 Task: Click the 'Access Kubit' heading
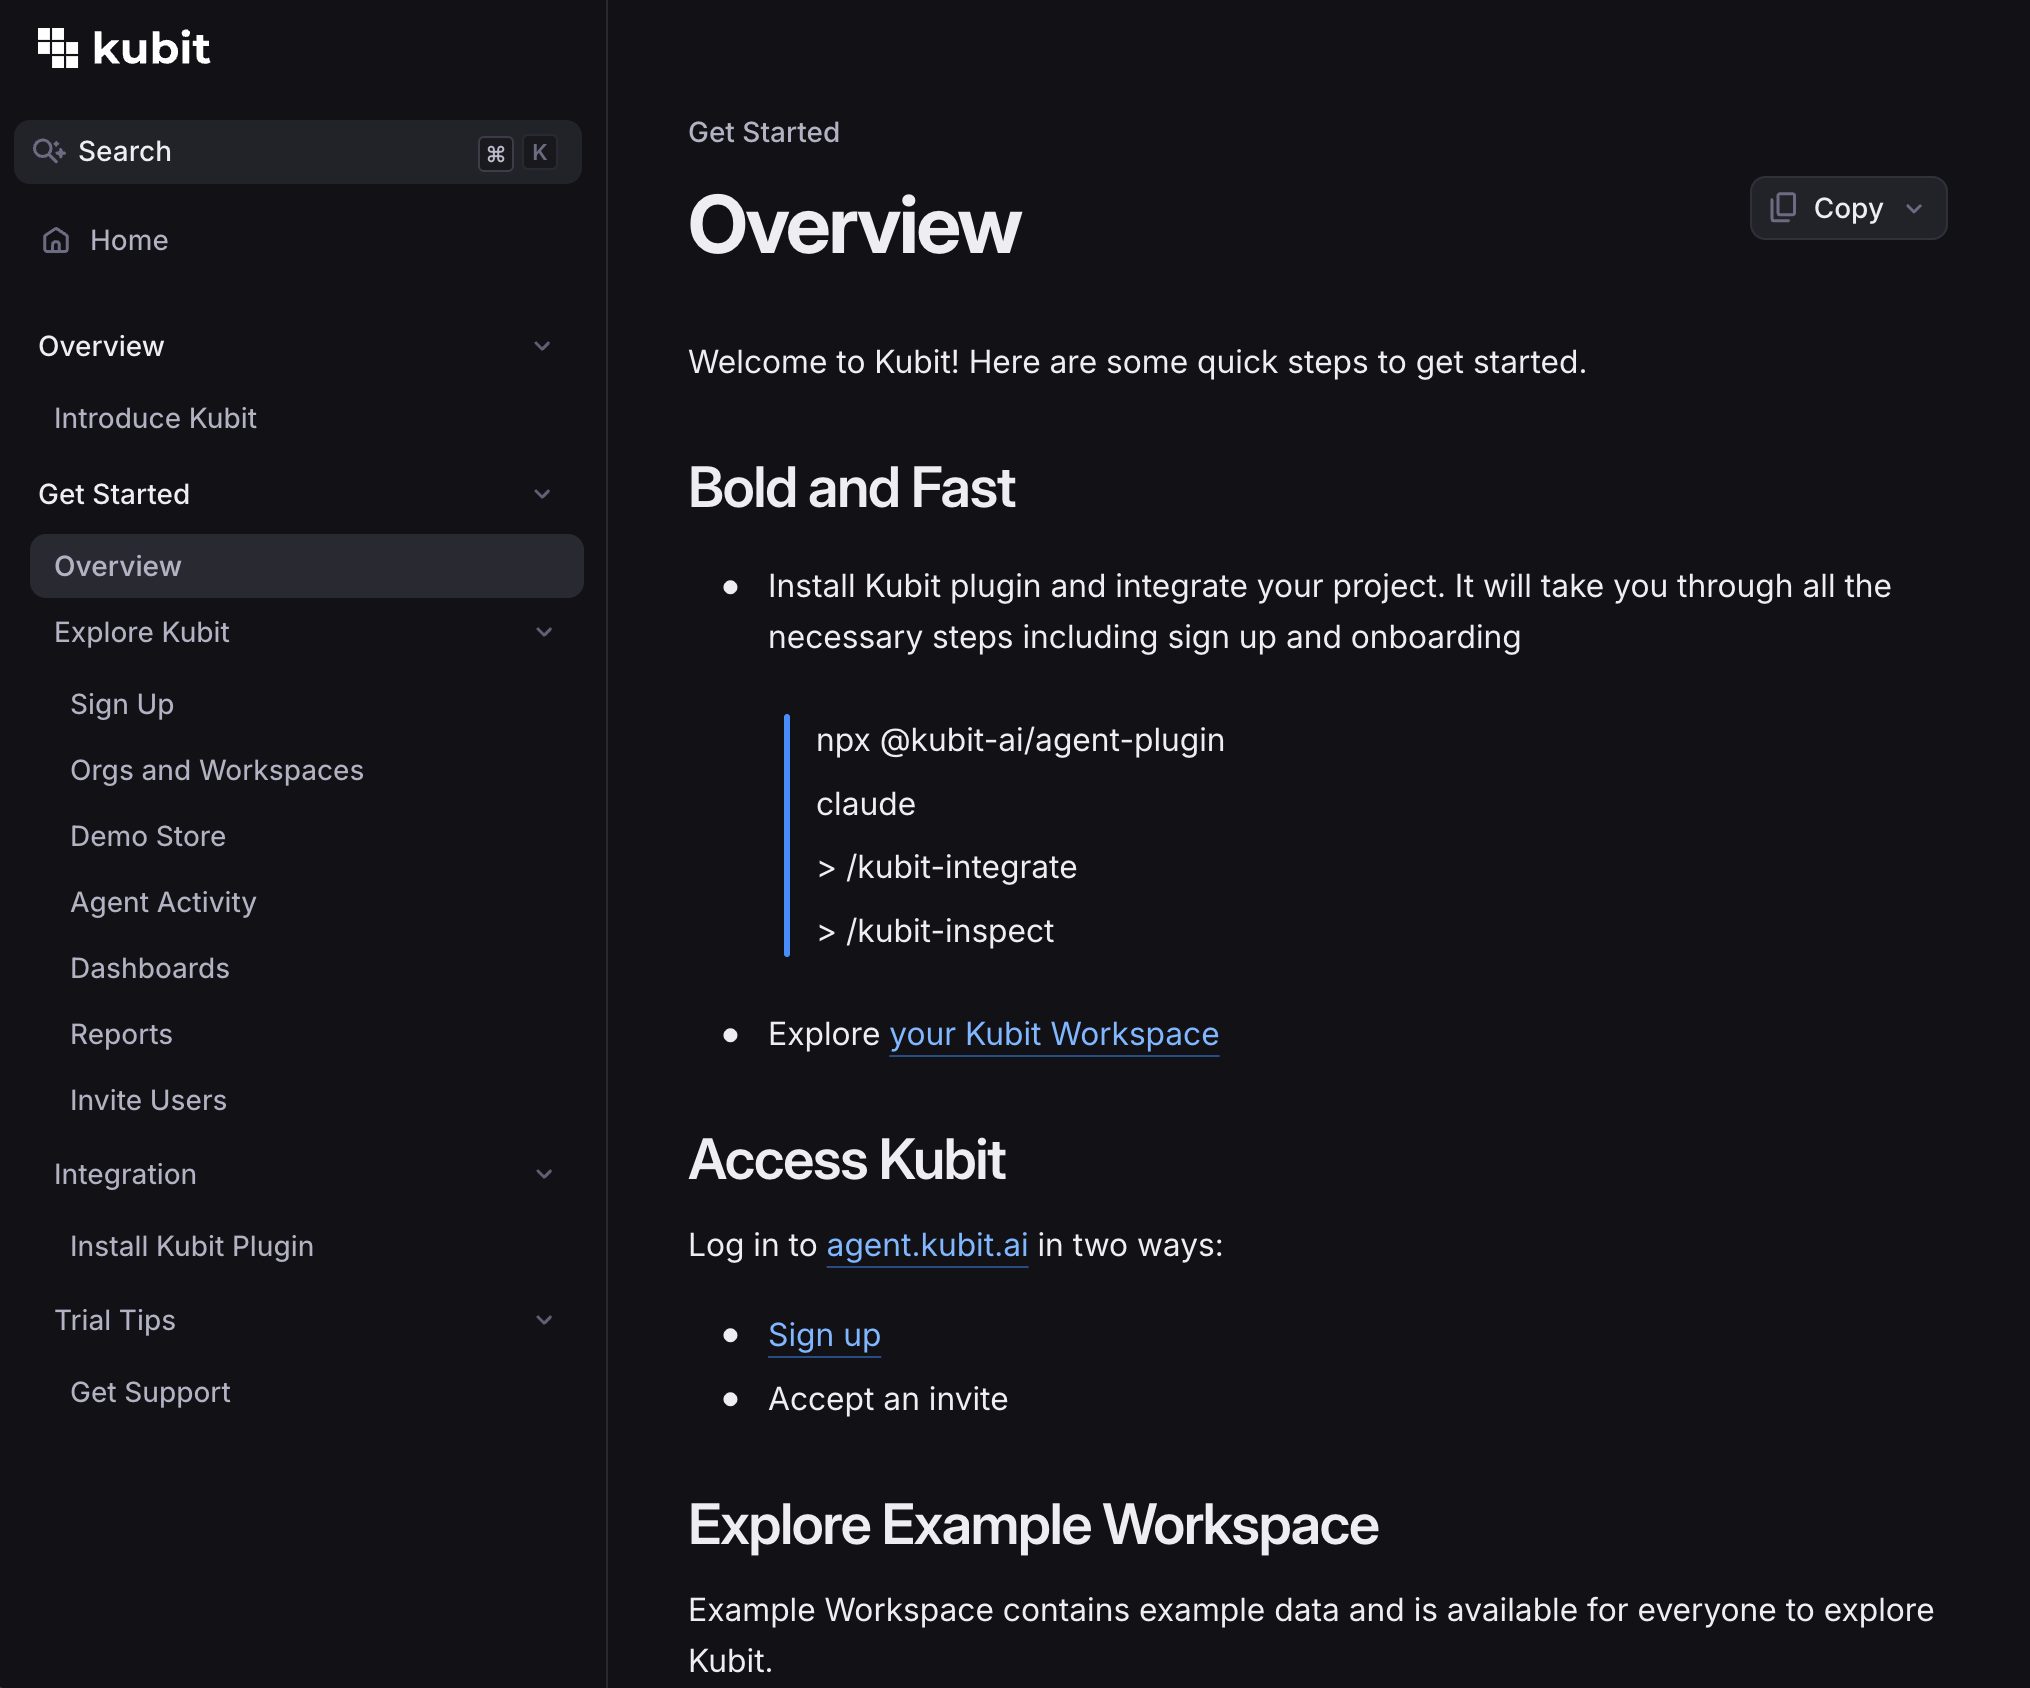pos(847,1160)
